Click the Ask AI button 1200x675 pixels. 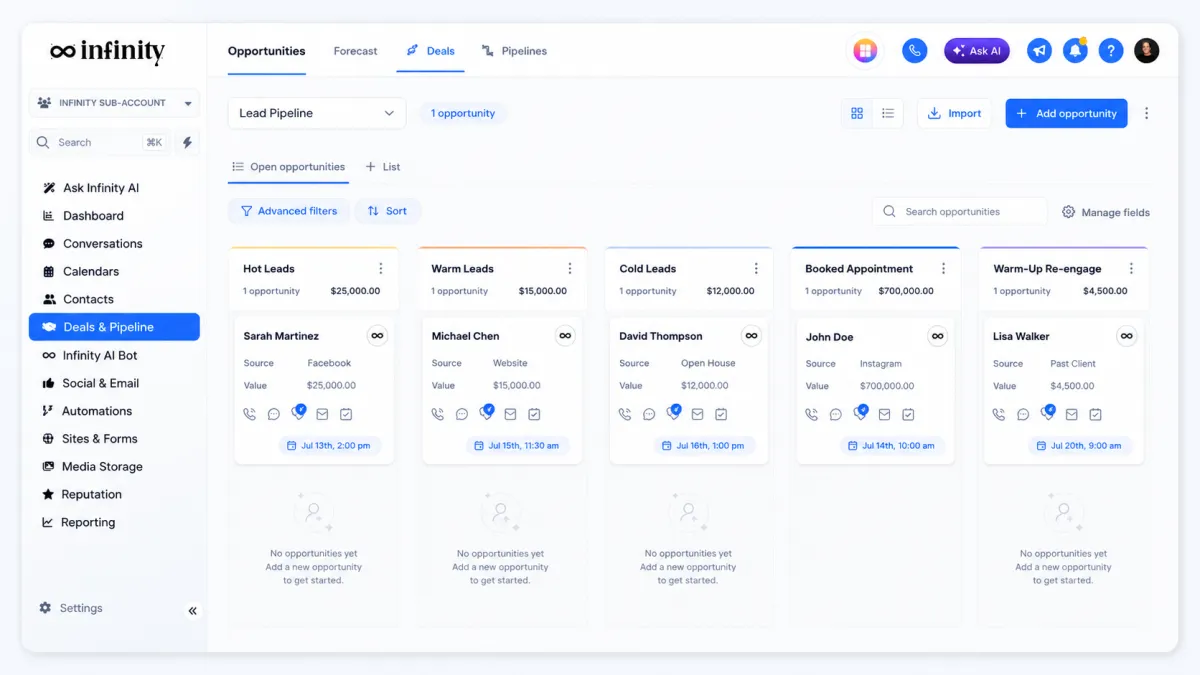(977, 51)
